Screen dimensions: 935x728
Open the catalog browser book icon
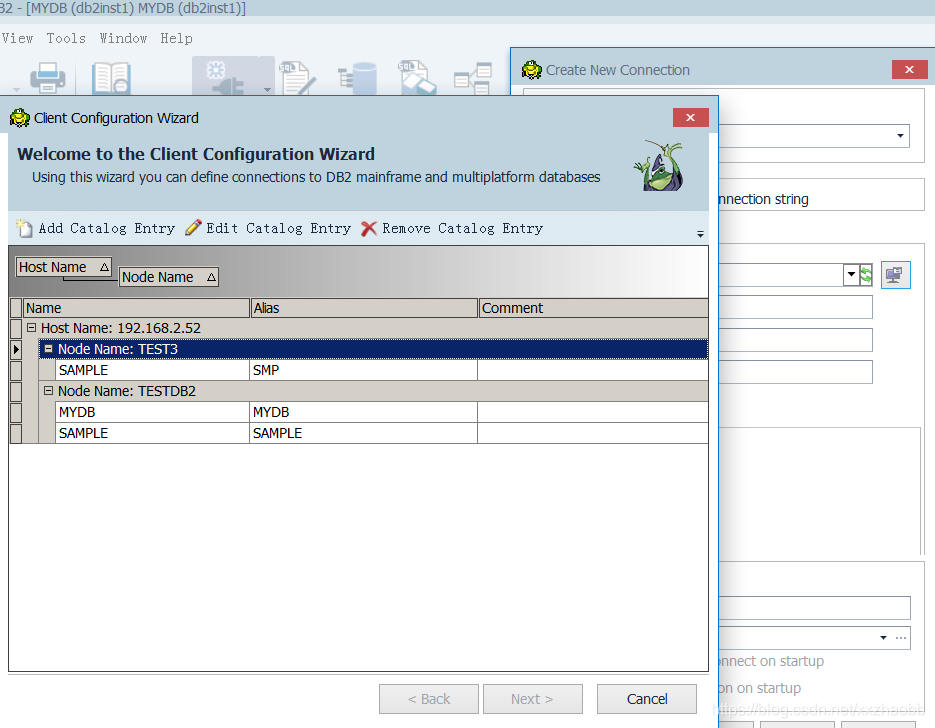click(110, 78)
